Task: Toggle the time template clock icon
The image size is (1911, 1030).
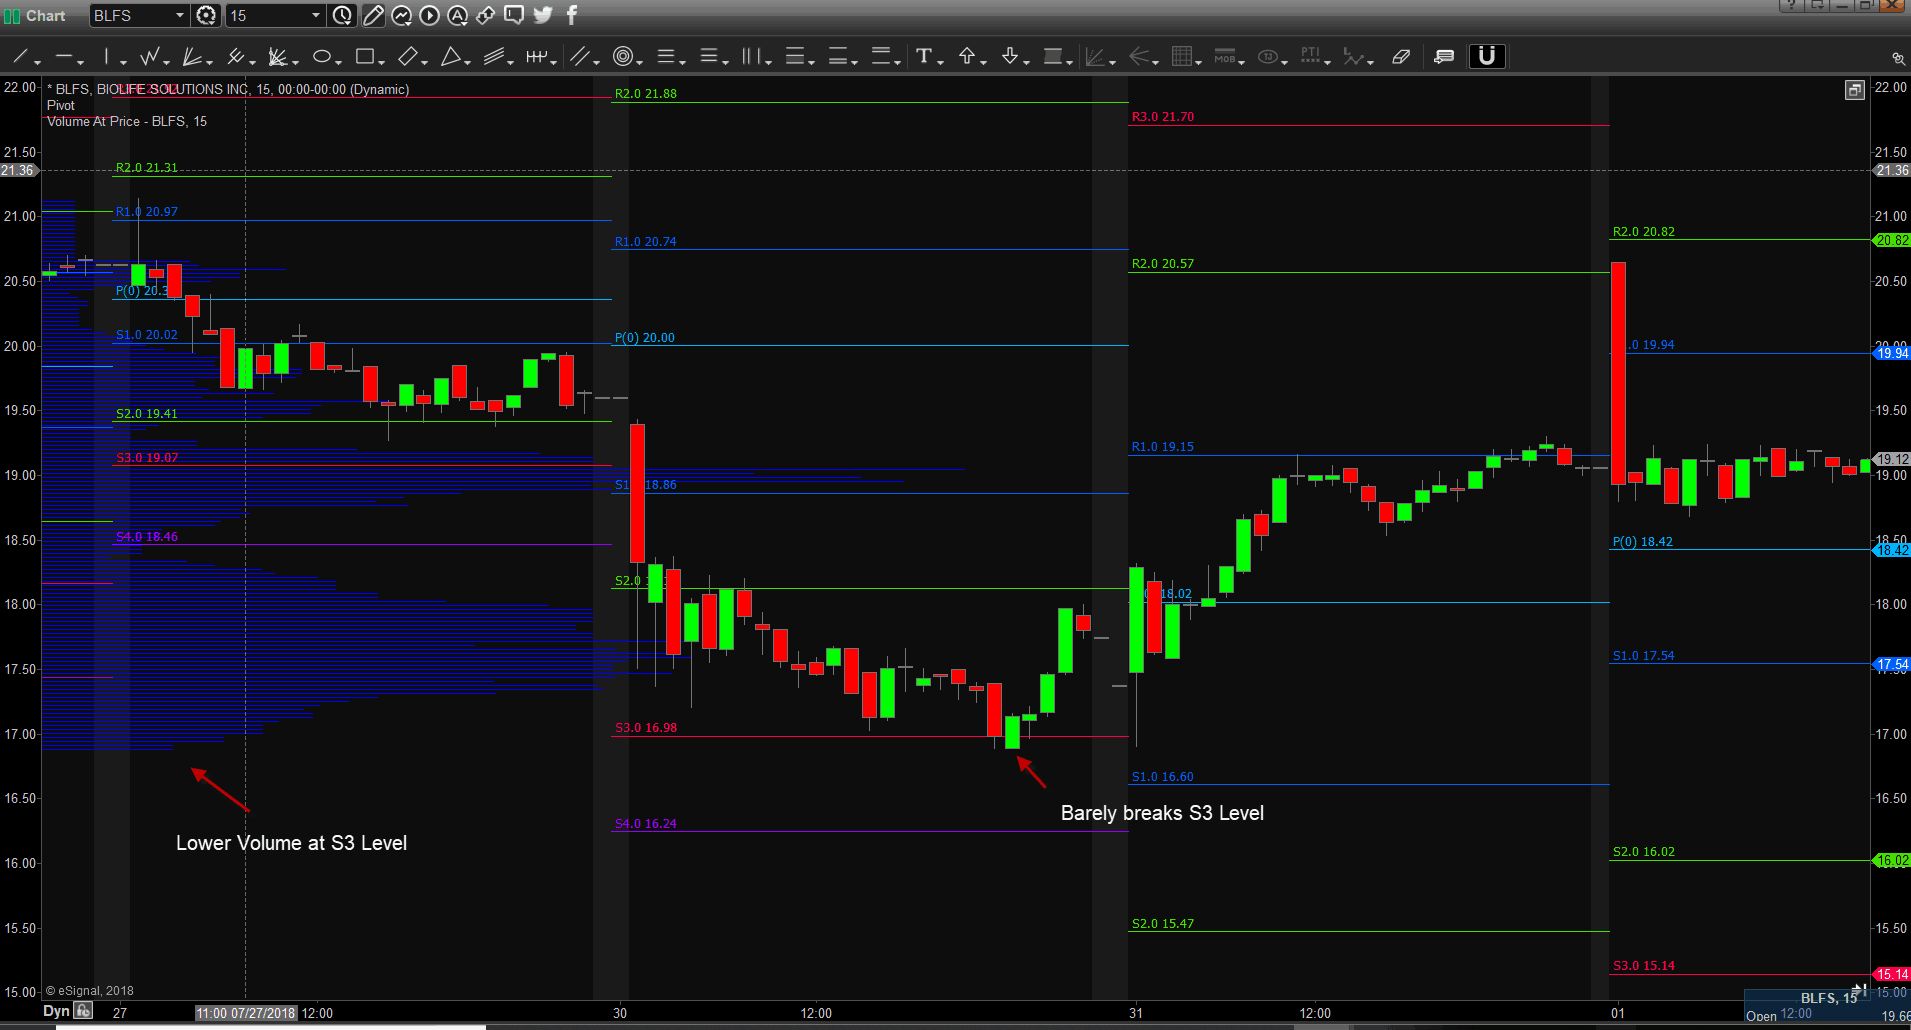Action: point(341,15)
